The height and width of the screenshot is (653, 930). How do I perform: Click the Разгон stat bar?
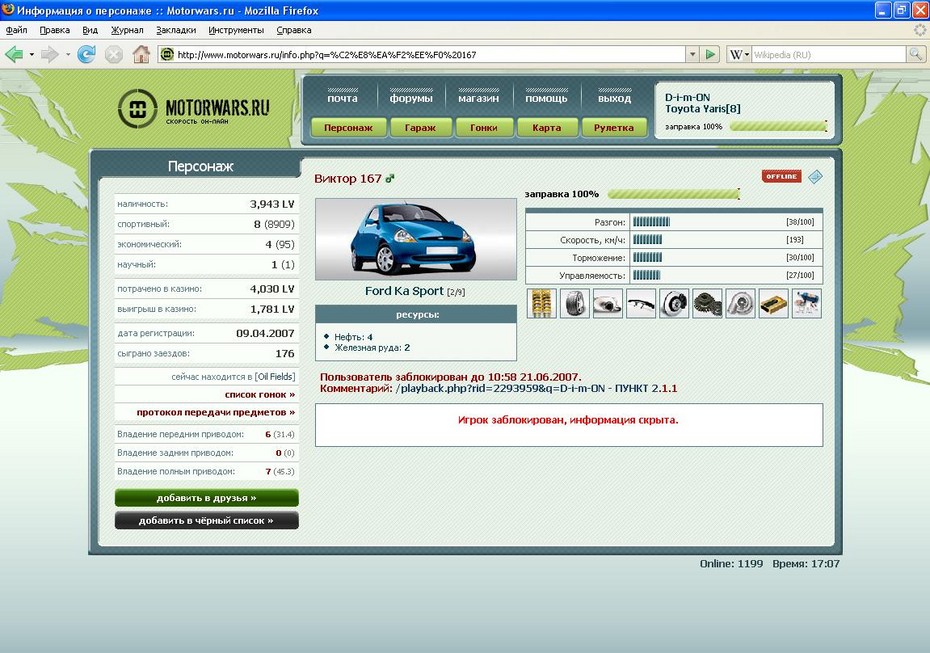pyautogui.click(x=651, y=222)
